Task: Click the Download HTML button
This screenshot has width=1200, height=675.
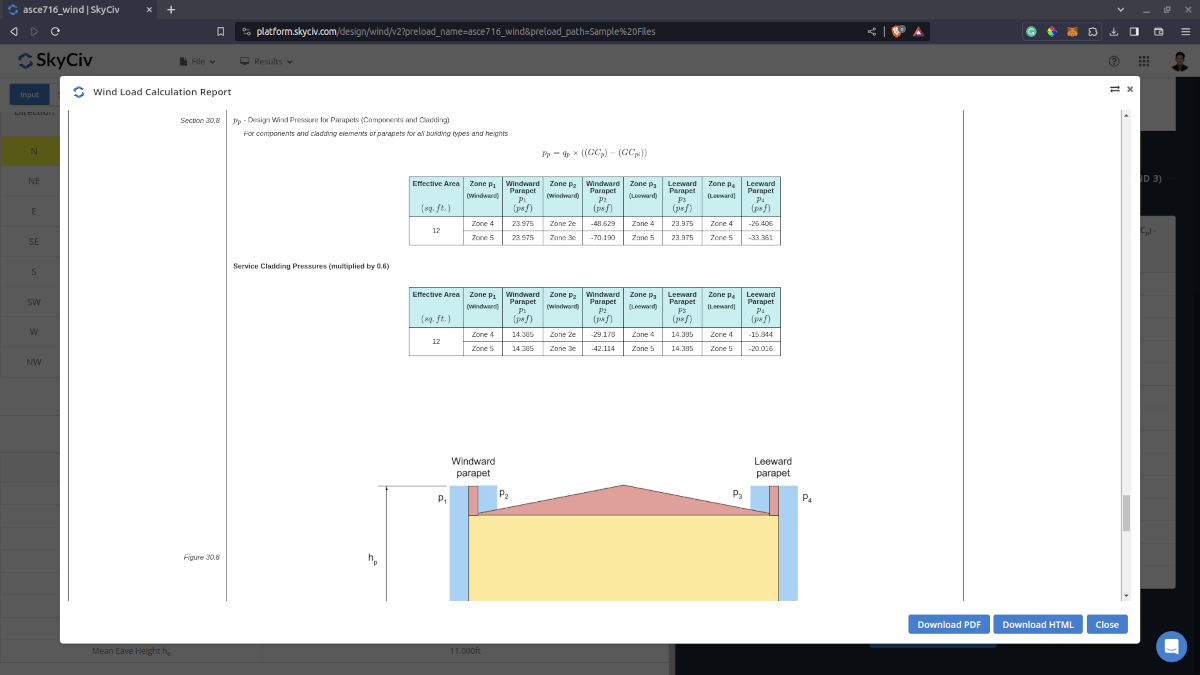Action: pos(1038,624)
